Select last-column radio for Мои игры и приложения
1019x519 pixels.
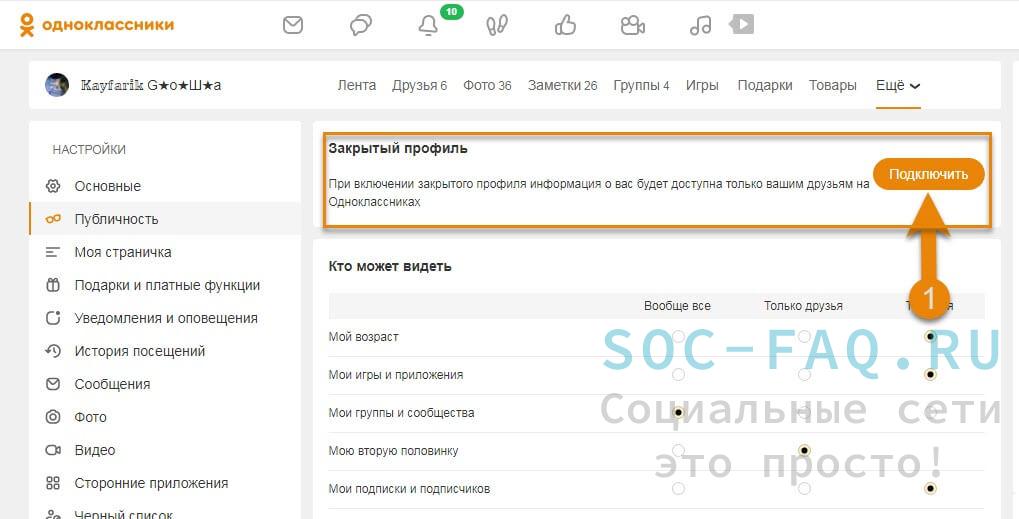click(931, 375)
